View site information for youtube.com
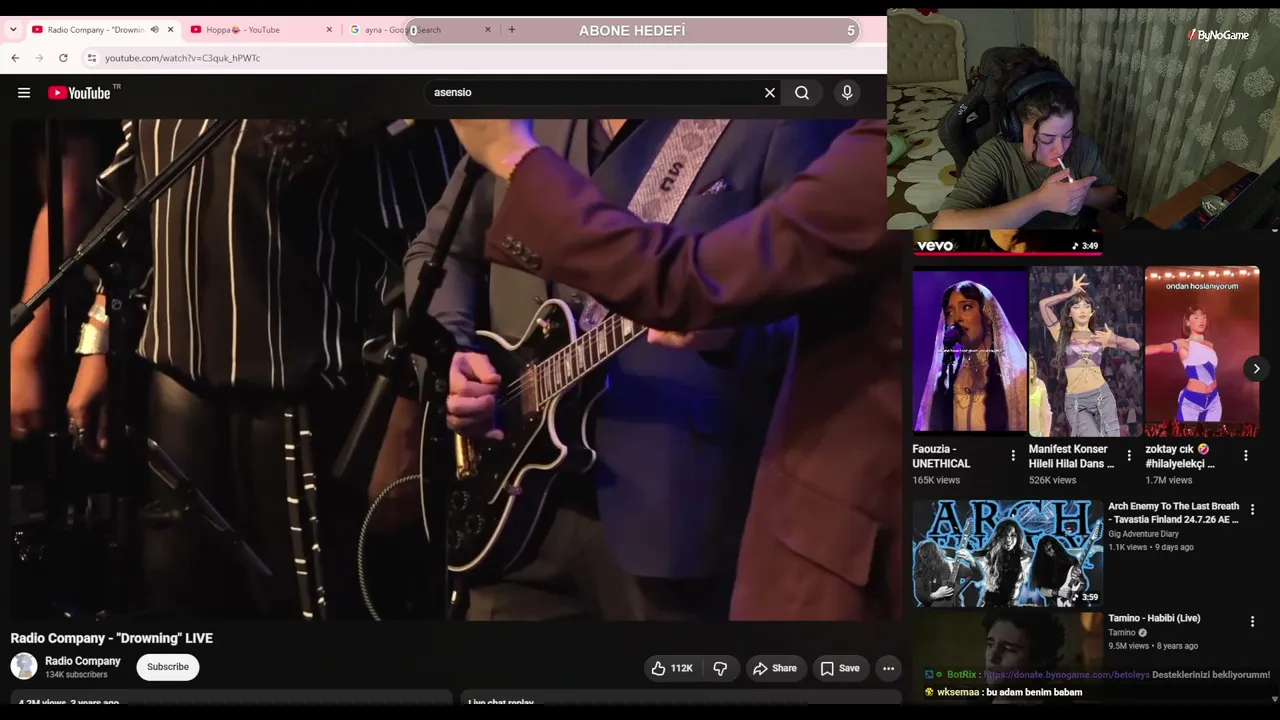 coord(92,58)
